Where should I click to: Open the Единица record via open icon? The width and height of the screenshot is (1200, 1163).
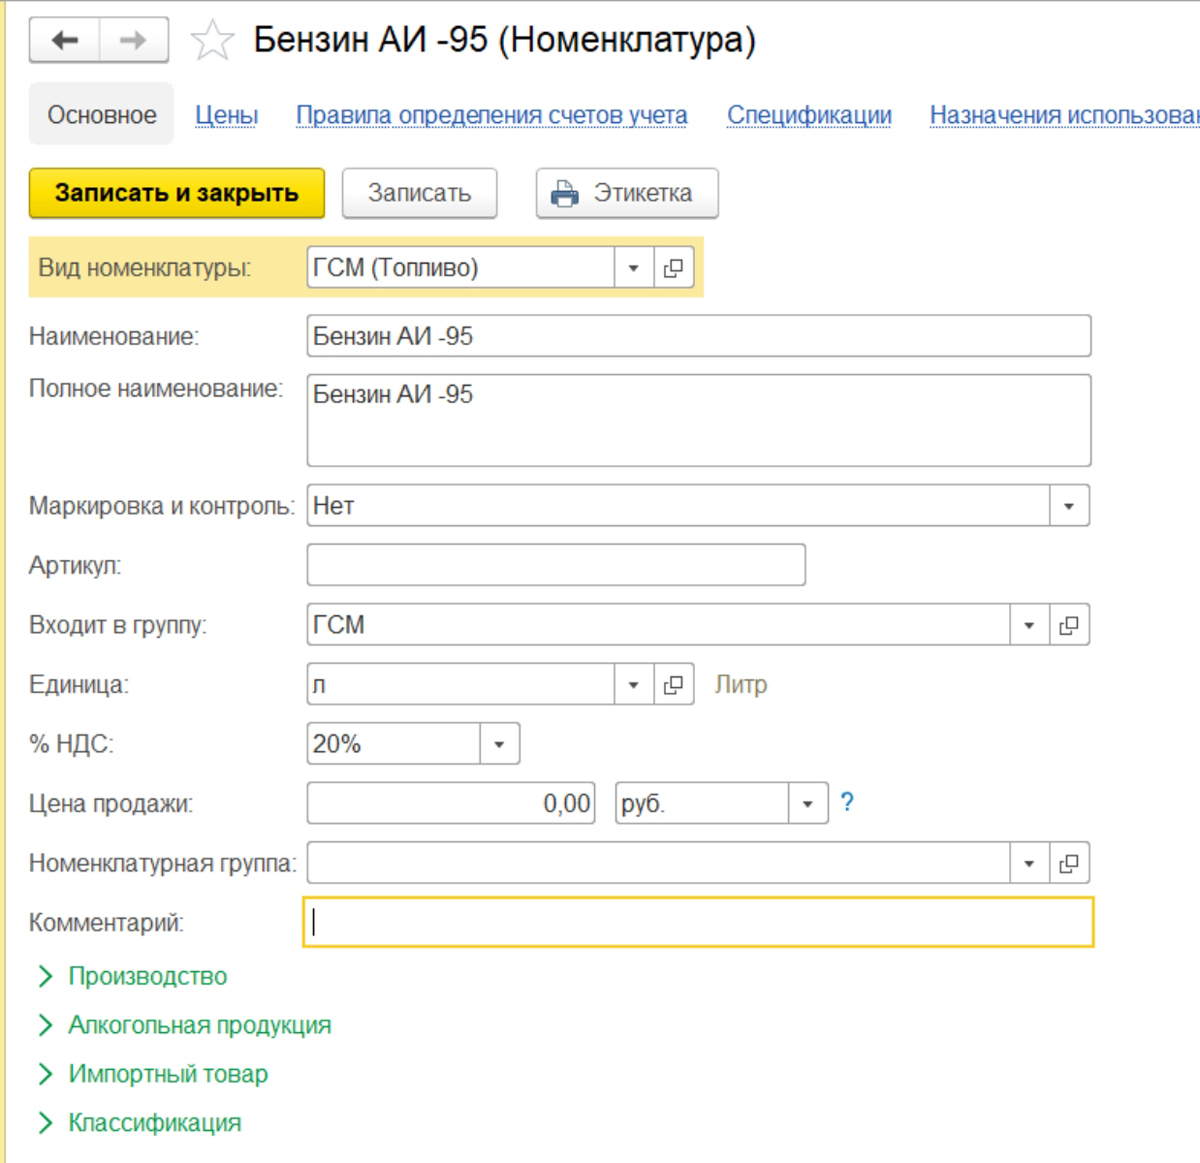(x=674, y=685)
